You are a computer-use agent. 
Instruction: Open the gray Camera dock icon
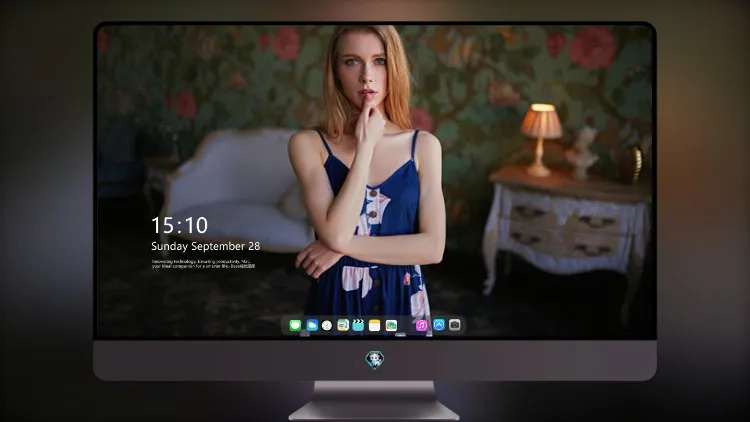click(x=455, y=325)
